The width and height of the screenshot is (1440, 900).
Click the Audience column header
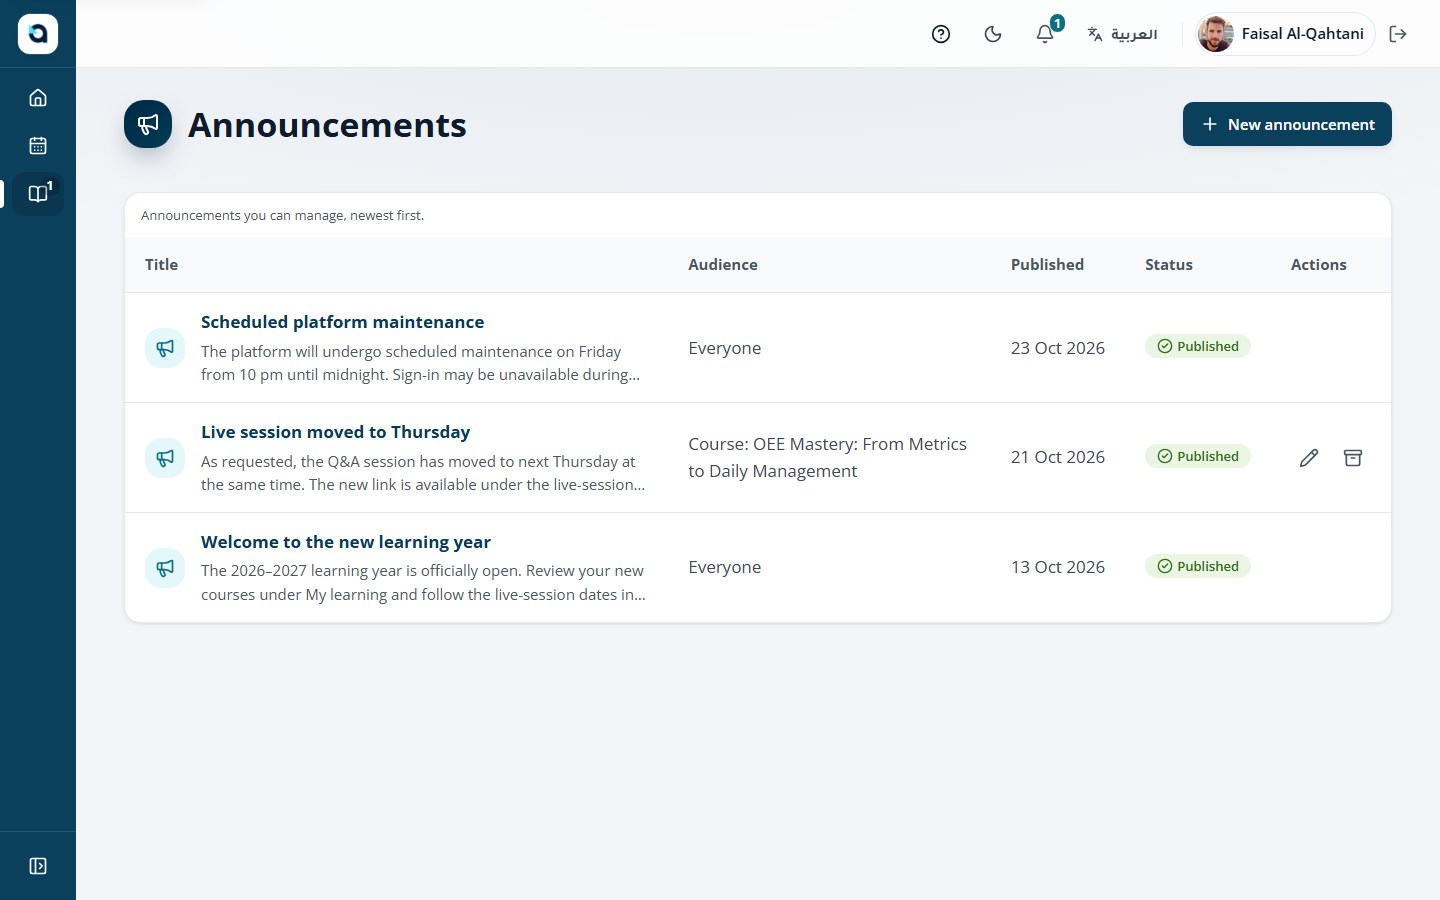click(723, 265)
